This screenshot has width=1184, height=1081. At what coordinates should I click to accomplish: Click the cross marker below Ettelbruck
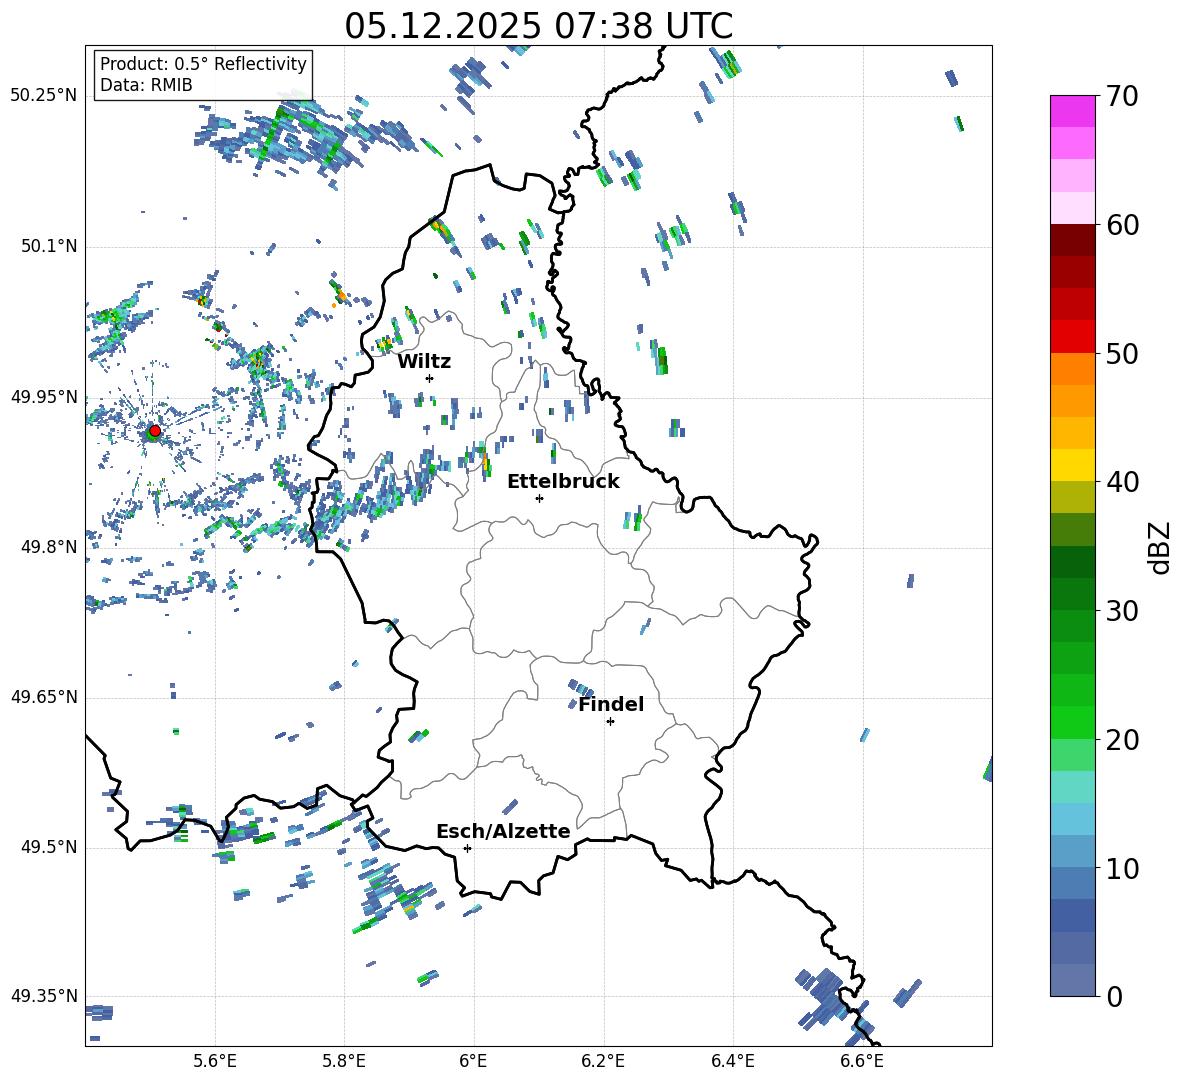click(x=539, y=498)
